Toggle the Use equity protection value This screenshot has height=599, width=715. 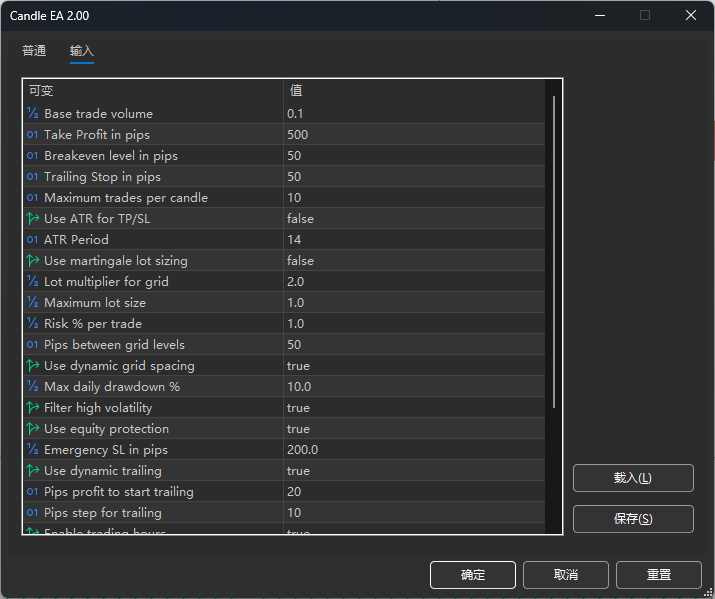298,429
